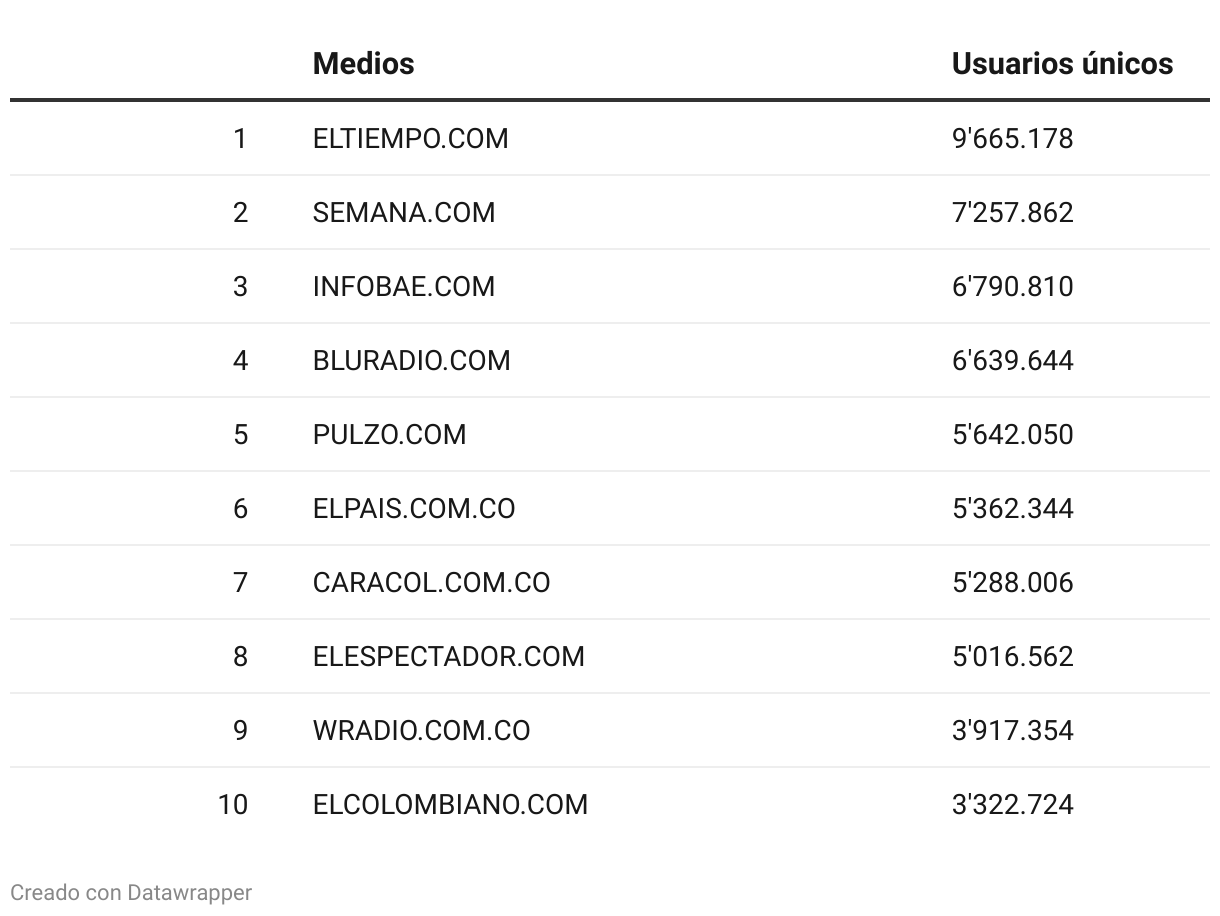Select BLURADIO.COM in the table

click(411, 360)
